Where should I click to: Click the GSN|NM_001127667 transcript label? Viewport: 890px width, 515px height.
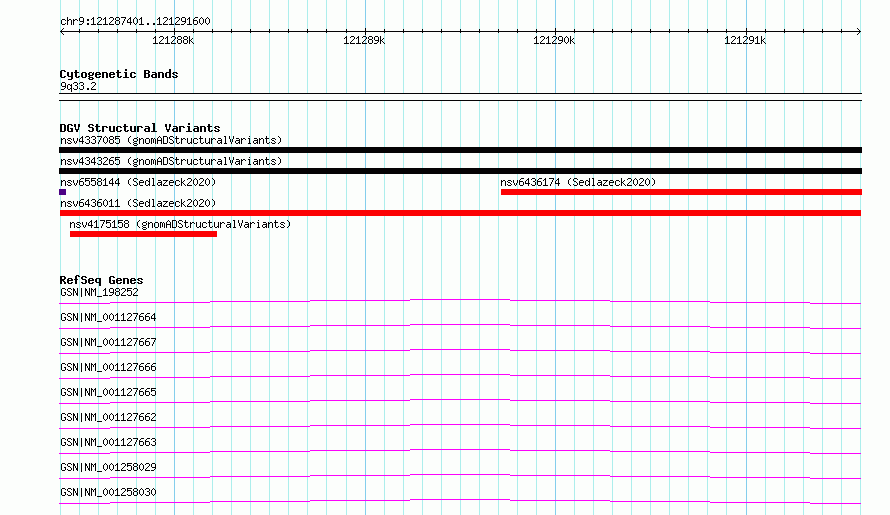(x=108, y=342)
